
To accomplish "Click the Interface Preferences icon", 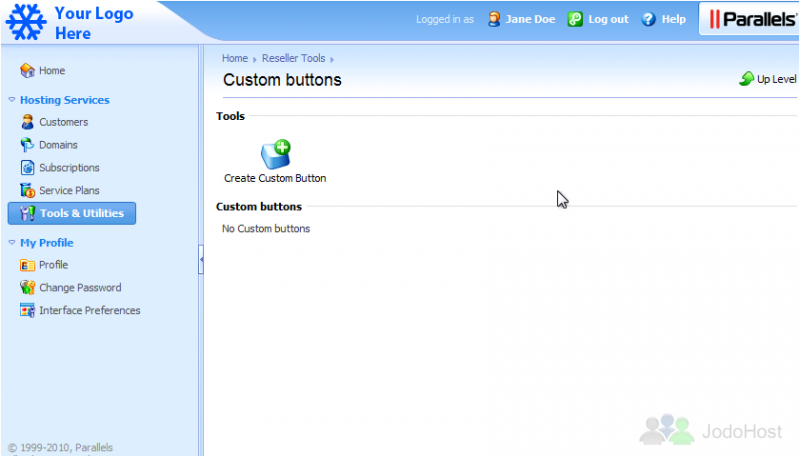I will tap(27, 310).
